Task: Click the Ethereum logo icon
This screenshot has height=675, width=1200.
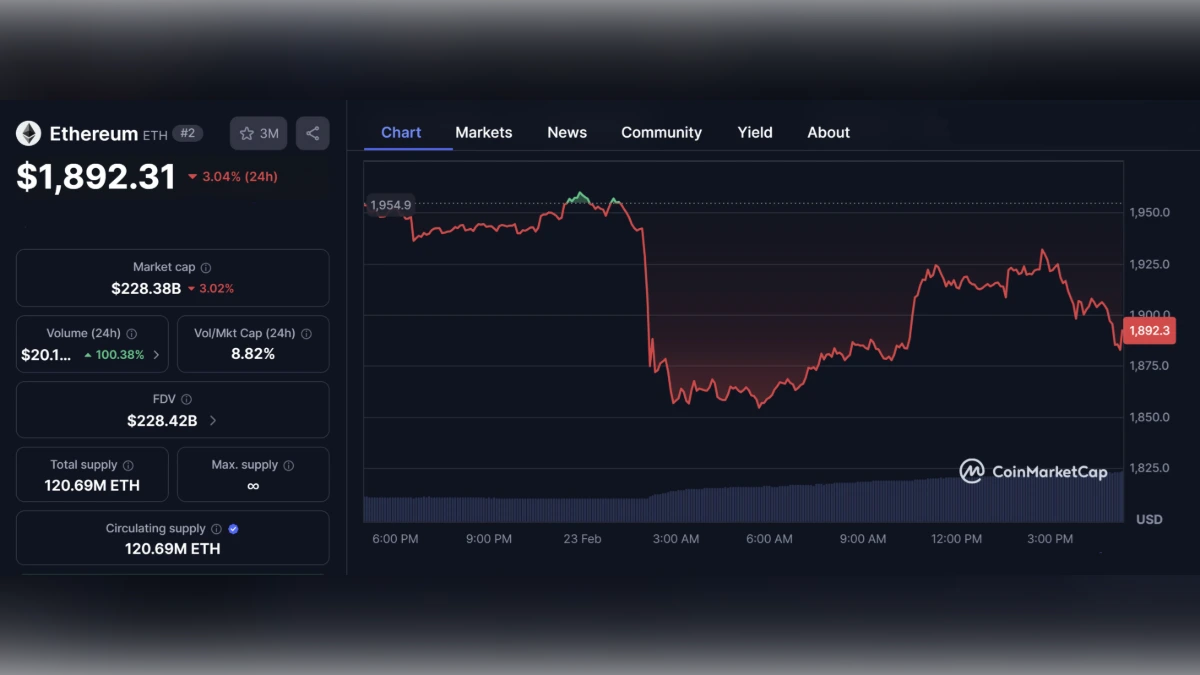Action: [28, 133]
